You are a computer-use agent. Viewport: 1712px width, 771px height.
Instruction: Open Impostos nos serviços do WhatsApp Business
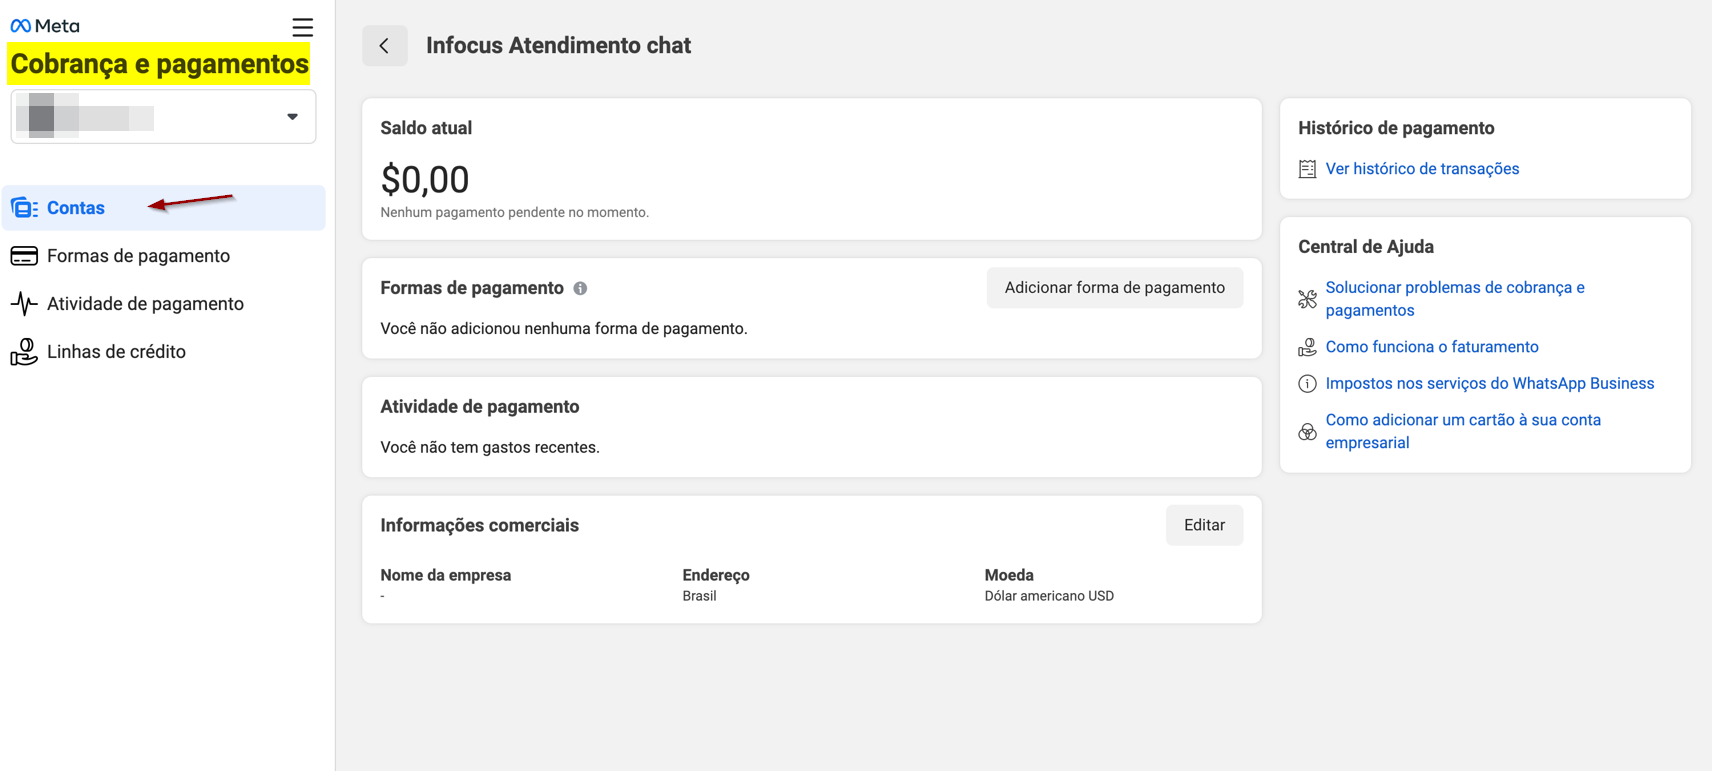[1489, 383]
